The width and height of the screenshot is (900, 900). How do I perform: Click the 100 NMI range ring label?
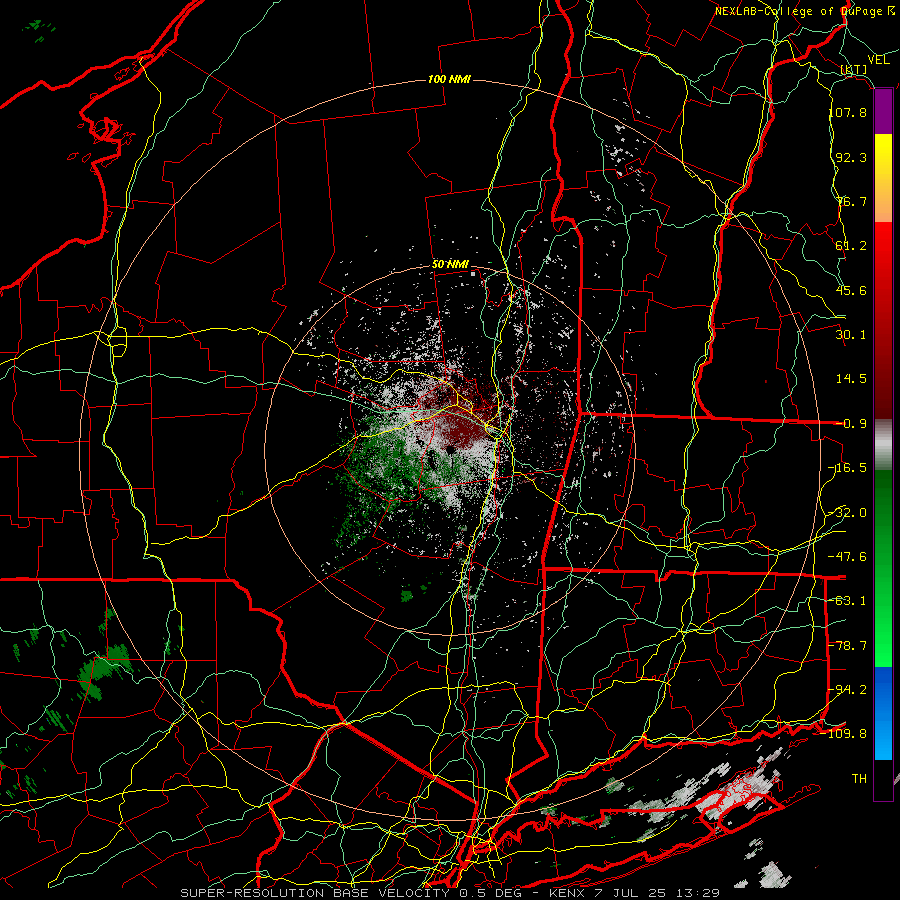[x=449, y=79]
